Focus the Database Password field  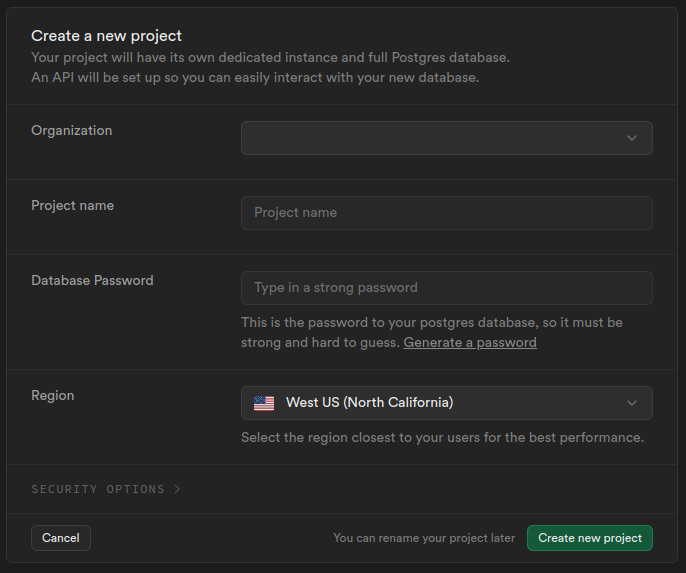pos(447,288)
